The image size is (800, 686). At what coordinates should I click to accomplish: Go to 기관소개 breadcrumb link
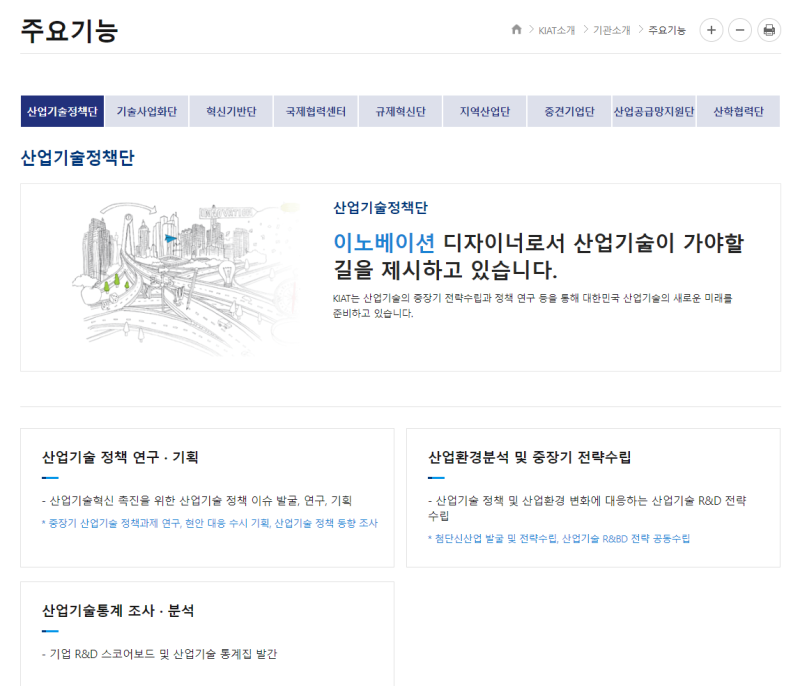[611, 30]
